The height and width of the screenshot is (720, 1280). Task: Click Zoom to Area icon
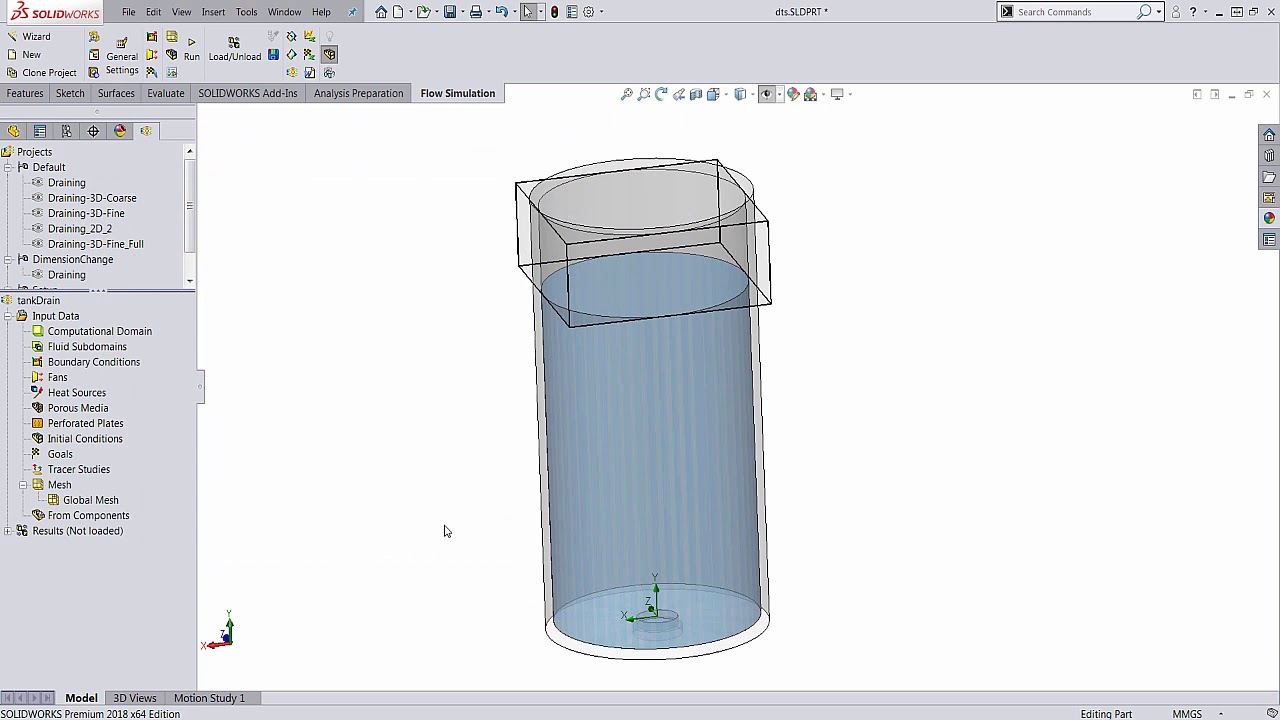coord(644,94)
